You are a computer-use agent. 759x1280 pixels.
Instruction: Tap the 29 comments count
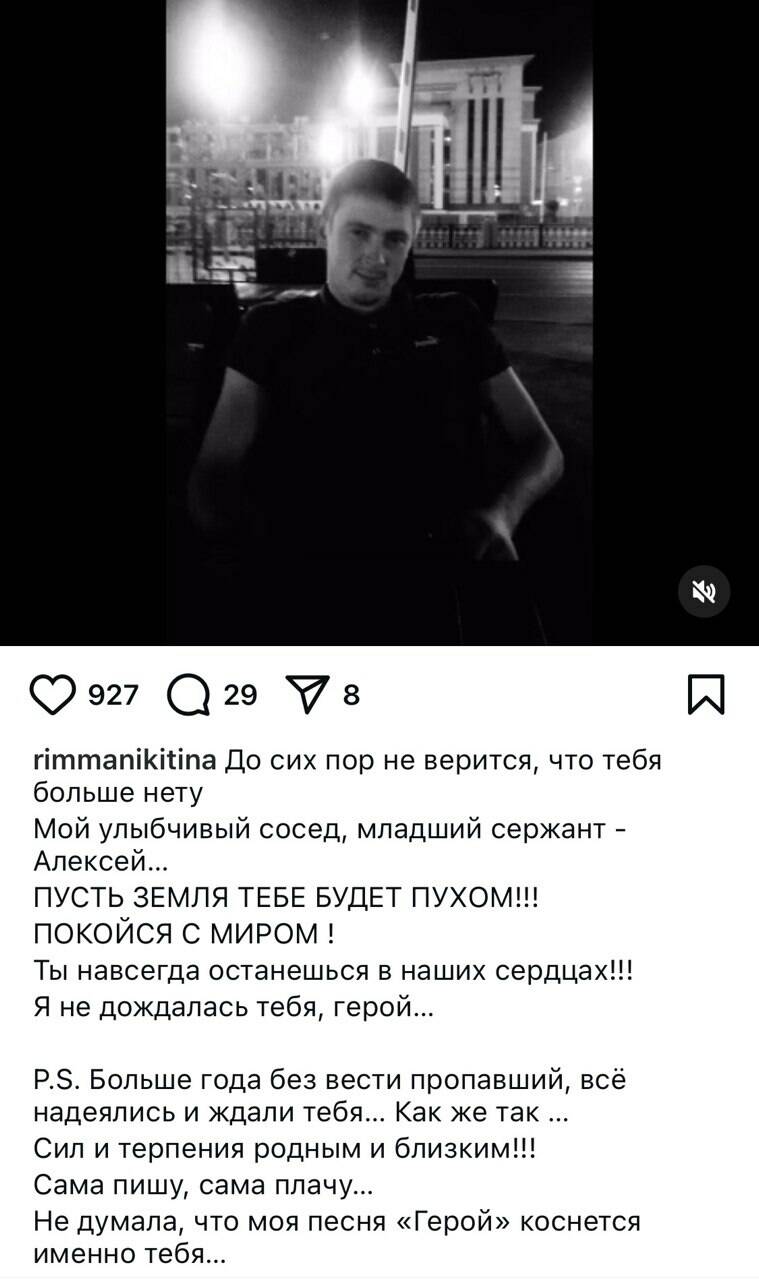click(240, 695)
